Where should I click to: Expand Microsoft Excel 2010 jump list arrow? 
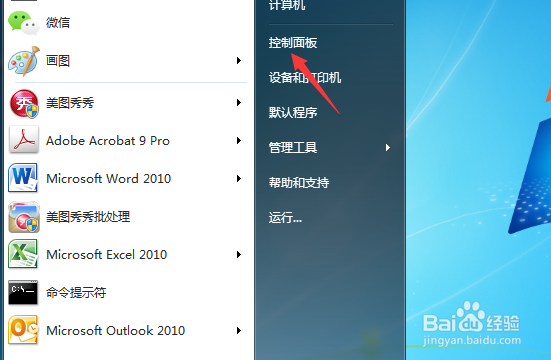[x=239, y=255]
